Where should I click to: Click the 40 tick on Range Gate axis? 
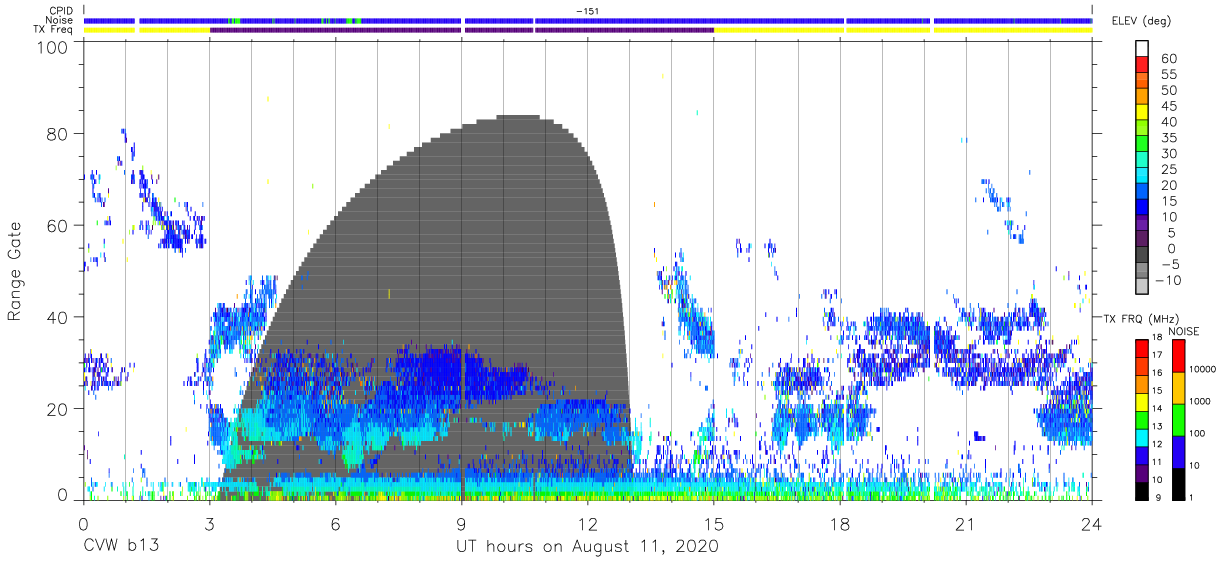click(59, 317)
